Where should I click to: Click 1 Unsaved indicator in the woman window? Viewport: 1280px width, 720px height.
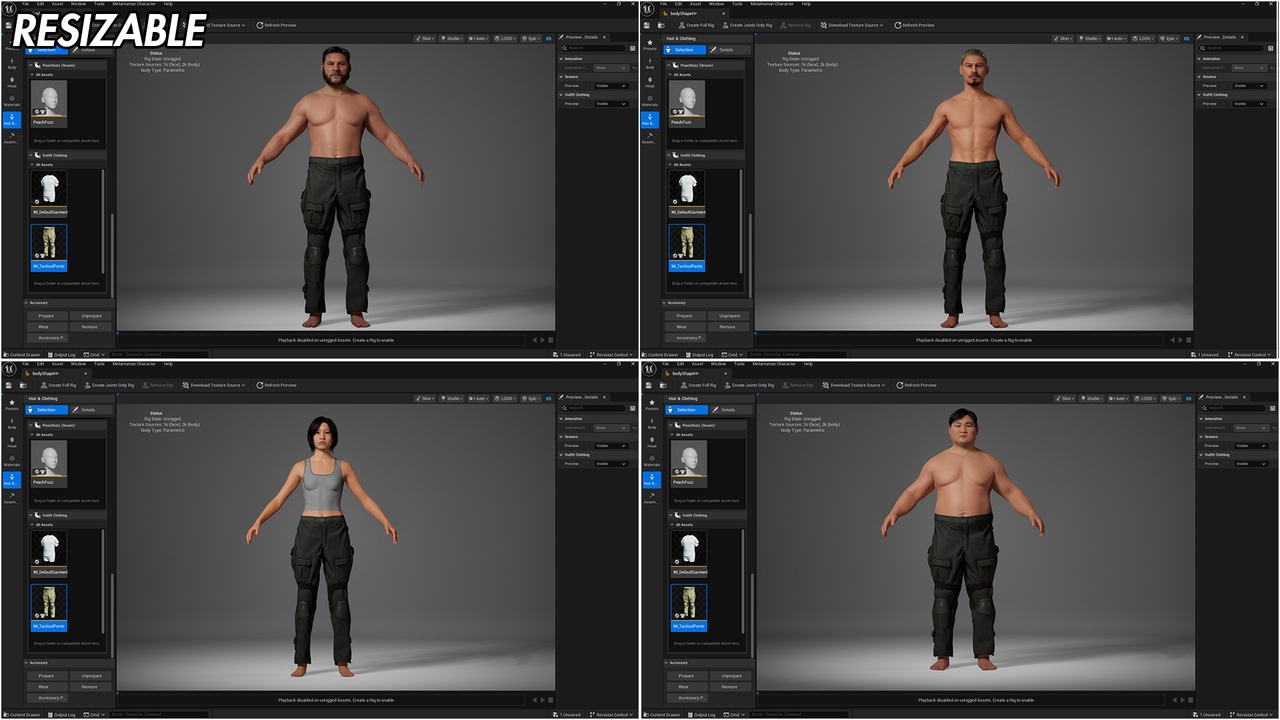[x=569, y=714]
